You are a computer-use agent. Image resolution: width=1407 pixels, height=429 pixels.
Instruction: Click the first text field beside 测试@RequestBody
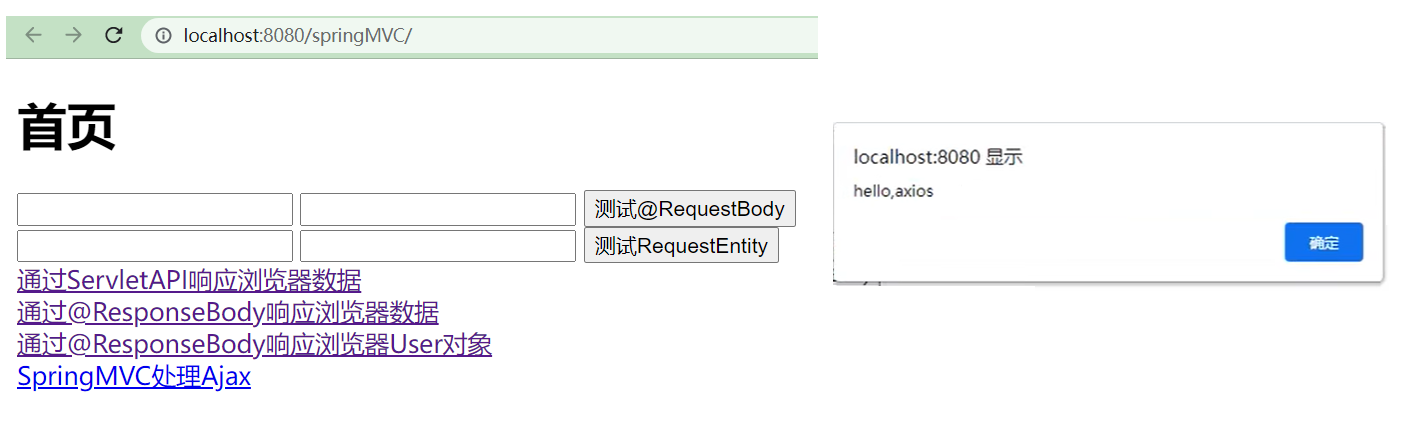click(155, 210)
